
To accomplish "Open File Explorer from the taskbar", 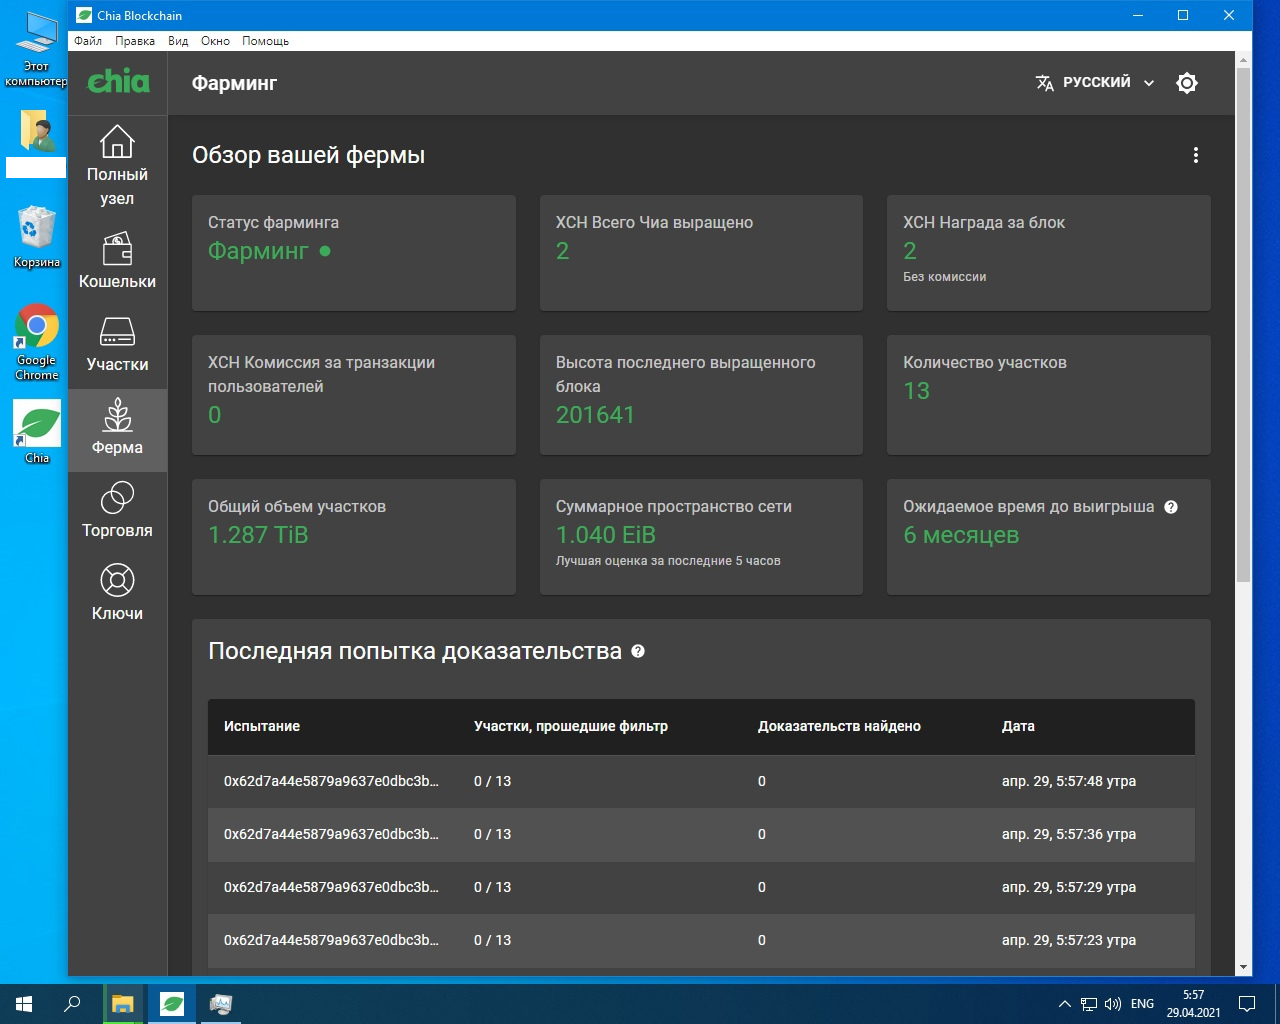I will pyautogui.click(x=122, y=1004).
